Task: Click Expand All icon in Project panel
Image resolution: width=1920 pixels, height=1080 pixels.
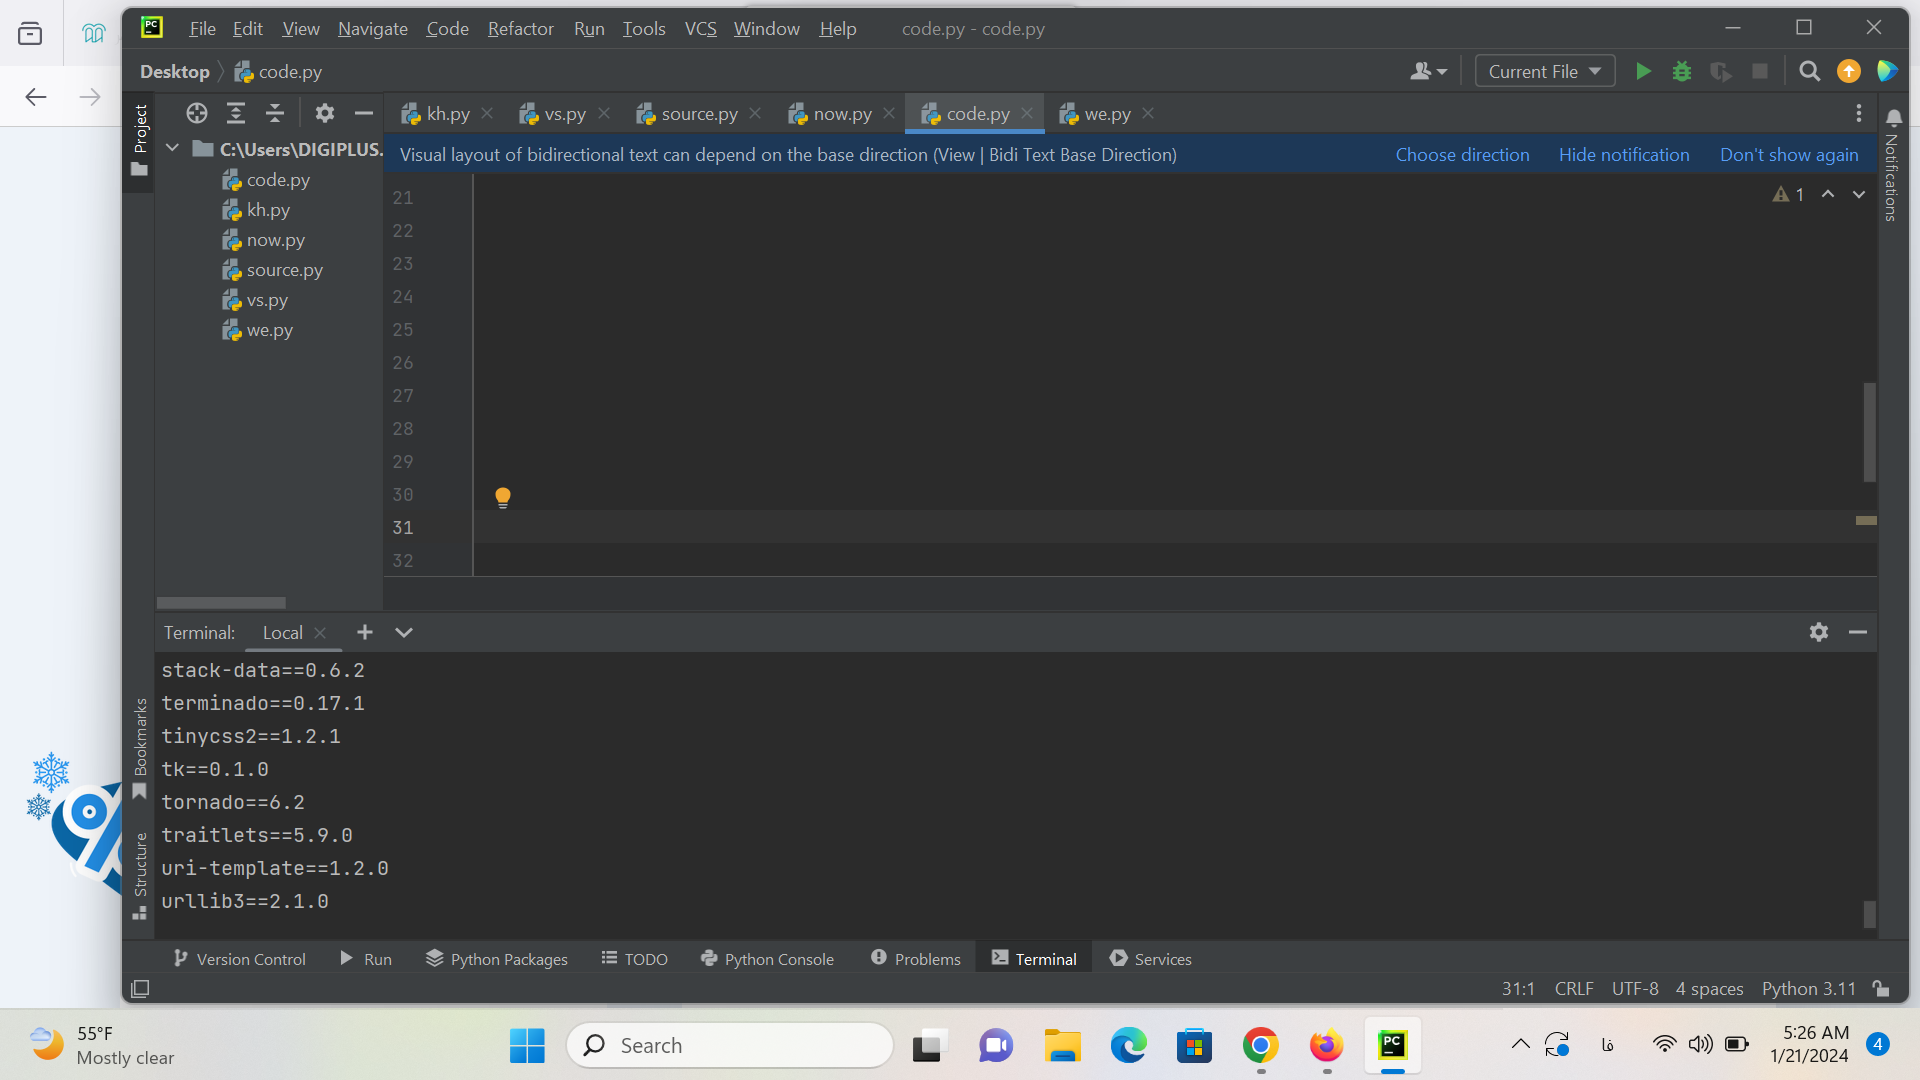Action: [236, 113]
